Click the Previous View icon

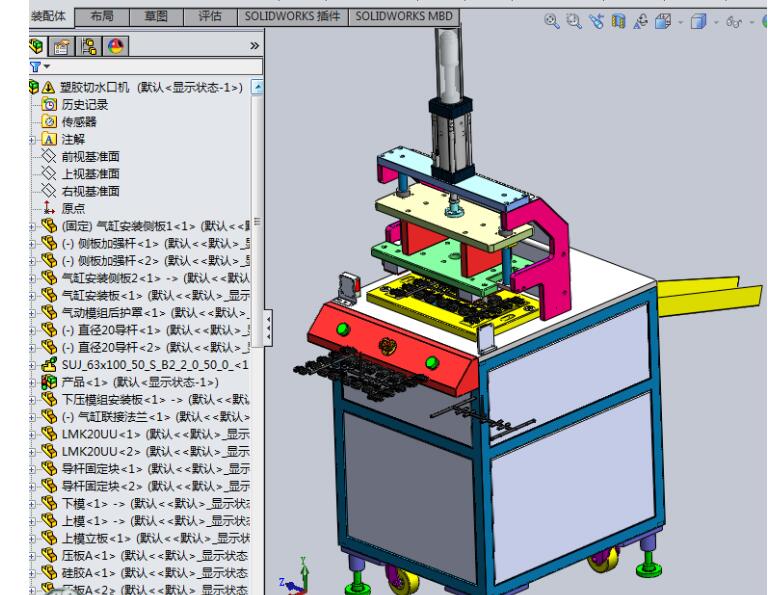[x=596, y=21]
